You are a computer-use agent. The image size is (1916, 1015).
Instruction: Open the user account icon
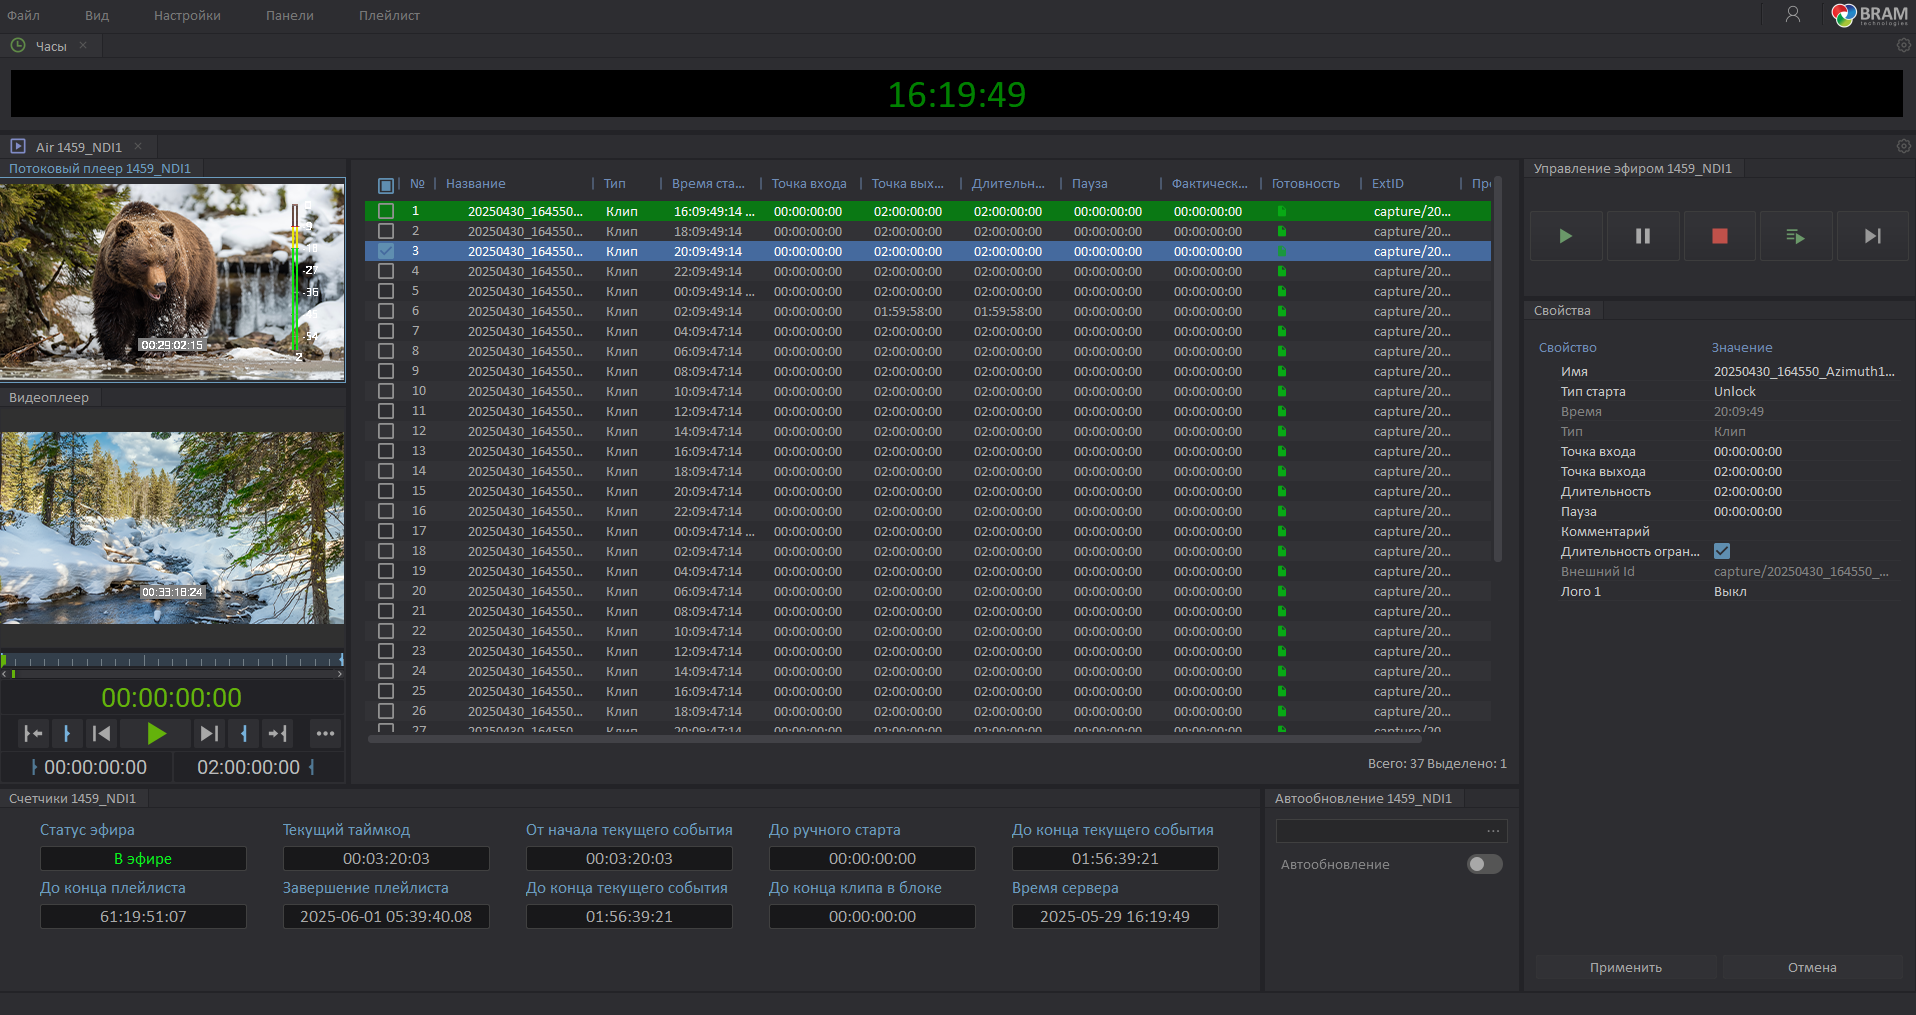[x=1793, y=14]
